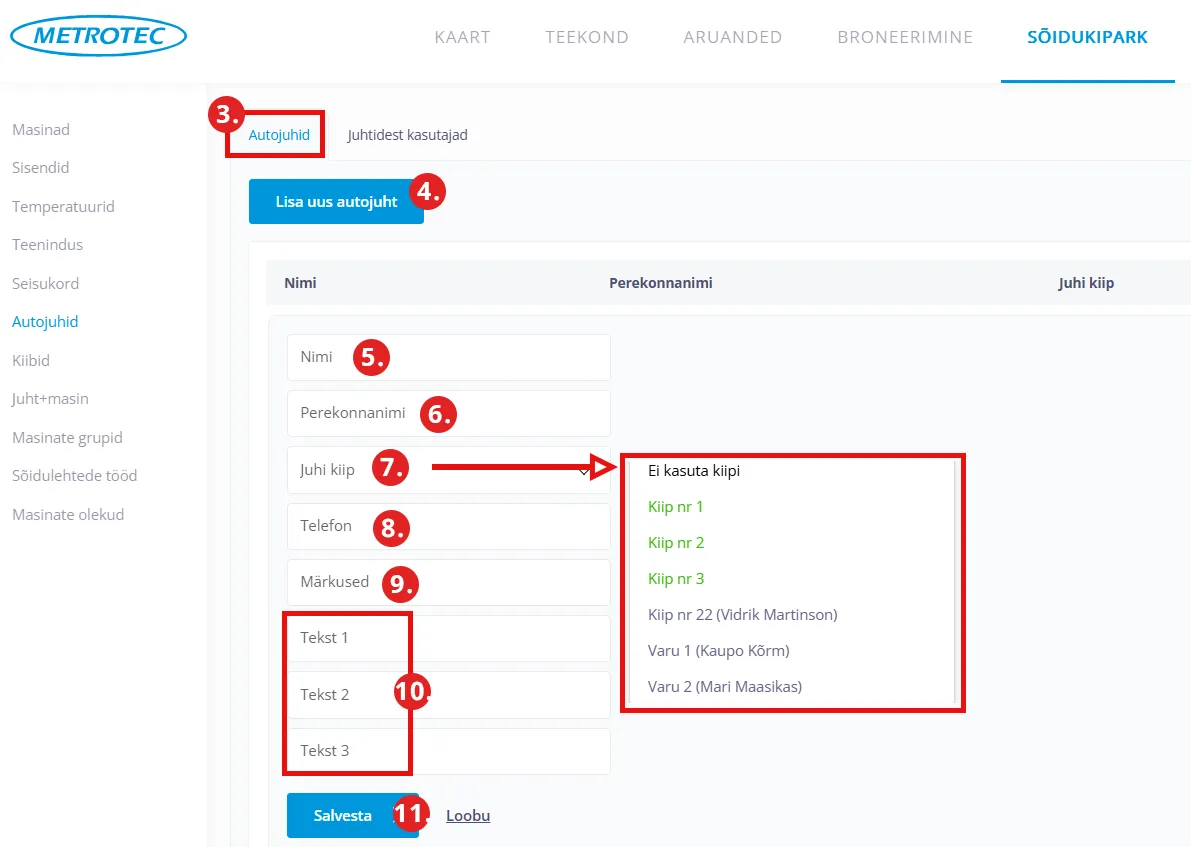Navigate to Kiibid in sidebar
This screenshot has height=847, width=1191.
31,360
